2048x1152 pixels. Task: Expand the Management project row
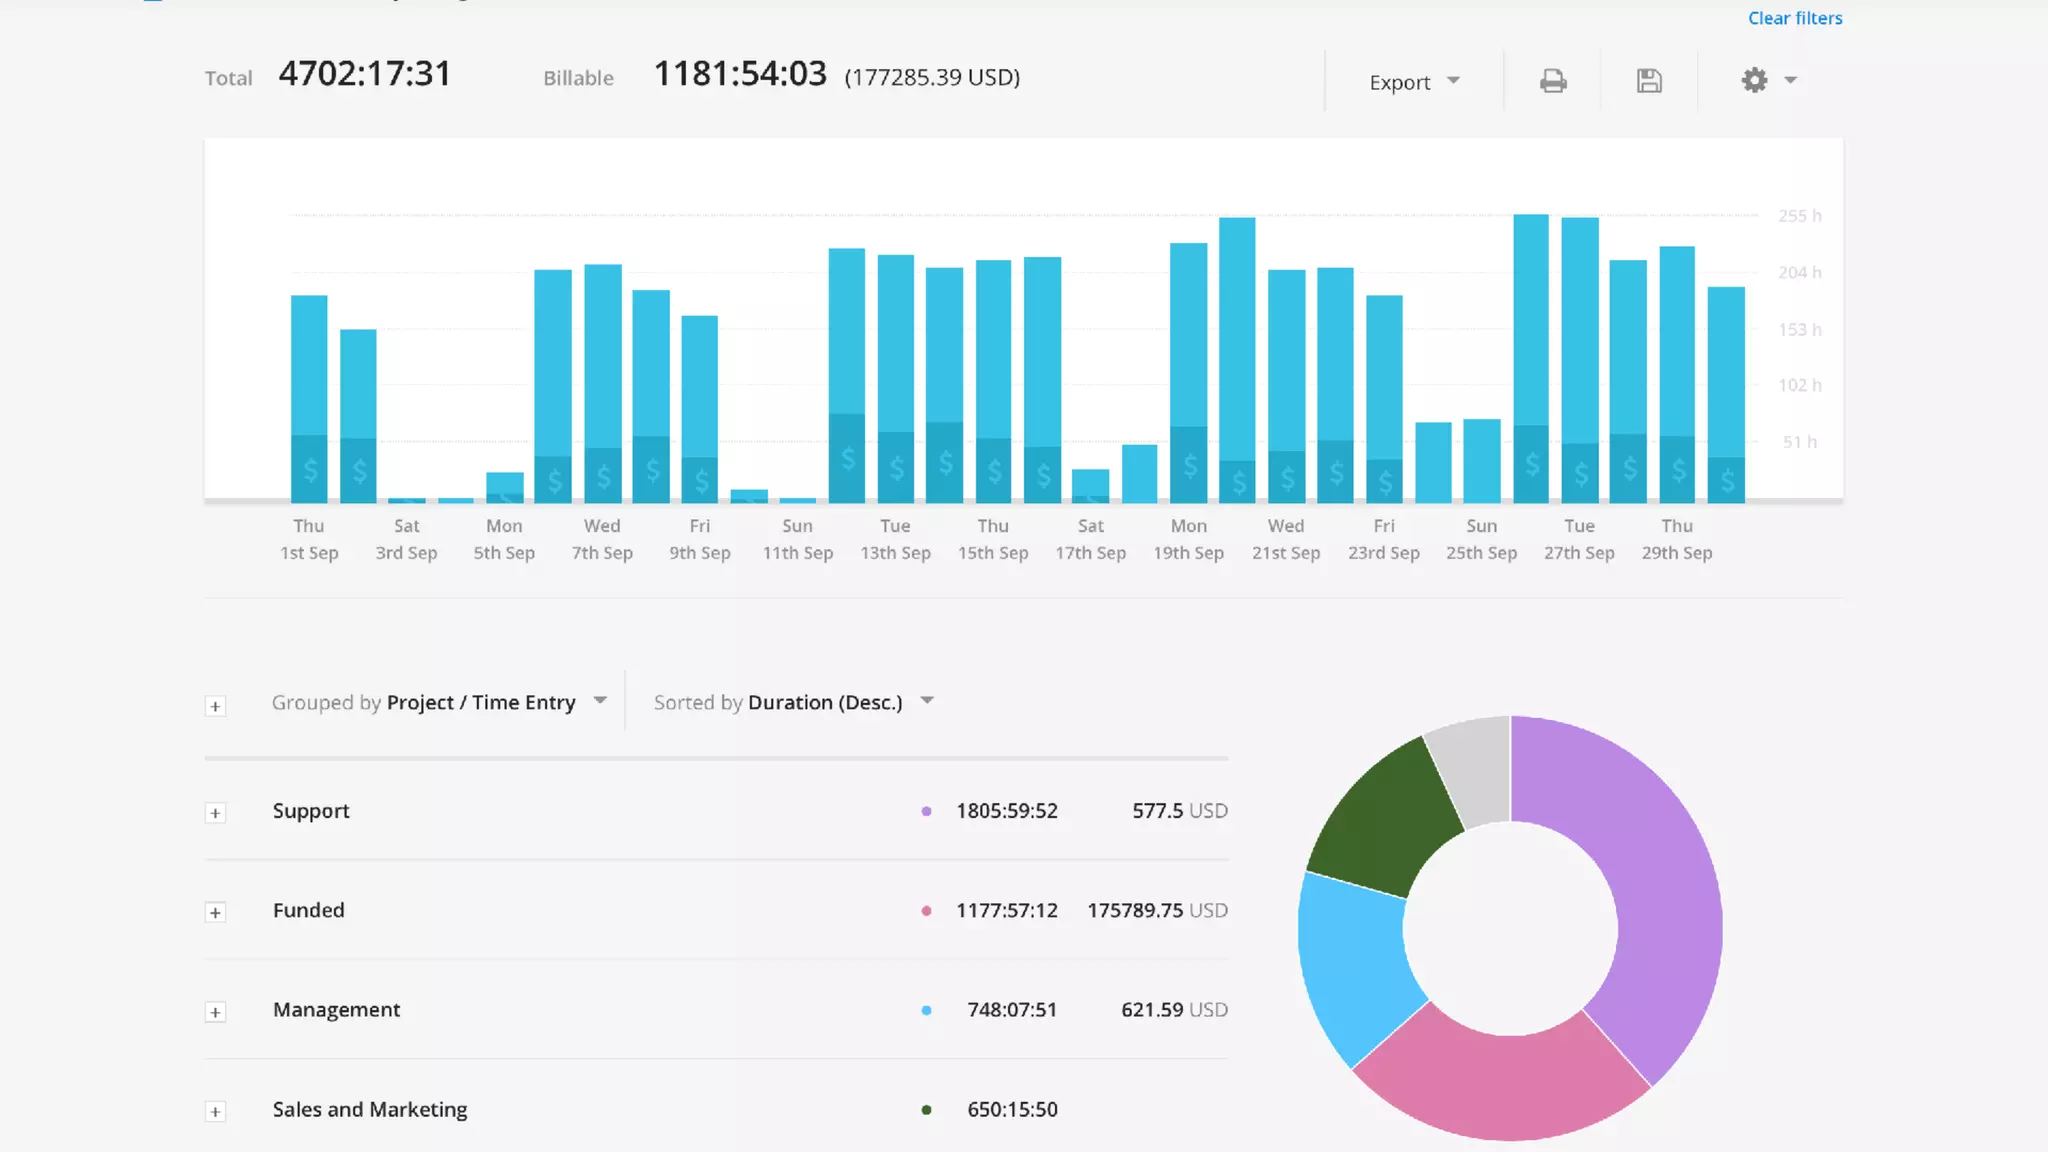[215, 1012]
